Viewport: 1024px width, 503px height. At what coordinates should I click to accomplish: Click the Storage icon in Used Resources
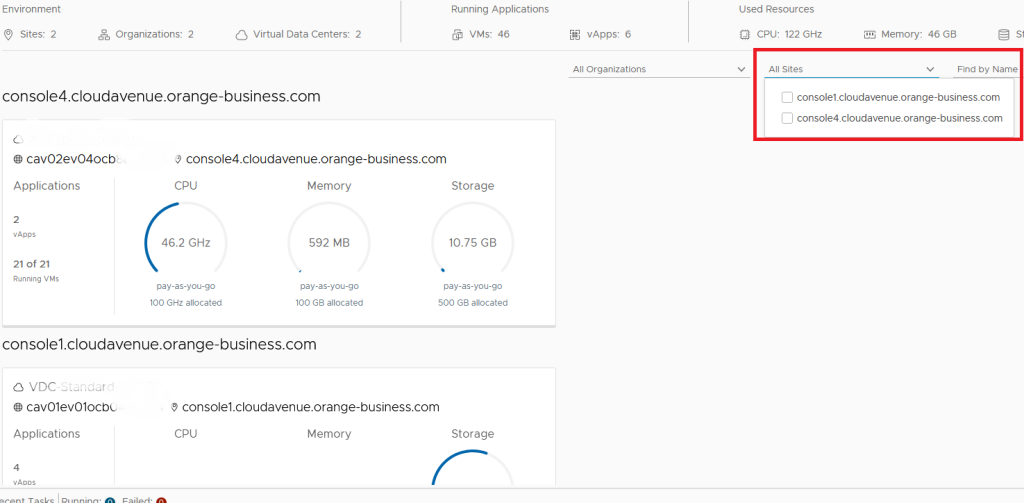1004,35
